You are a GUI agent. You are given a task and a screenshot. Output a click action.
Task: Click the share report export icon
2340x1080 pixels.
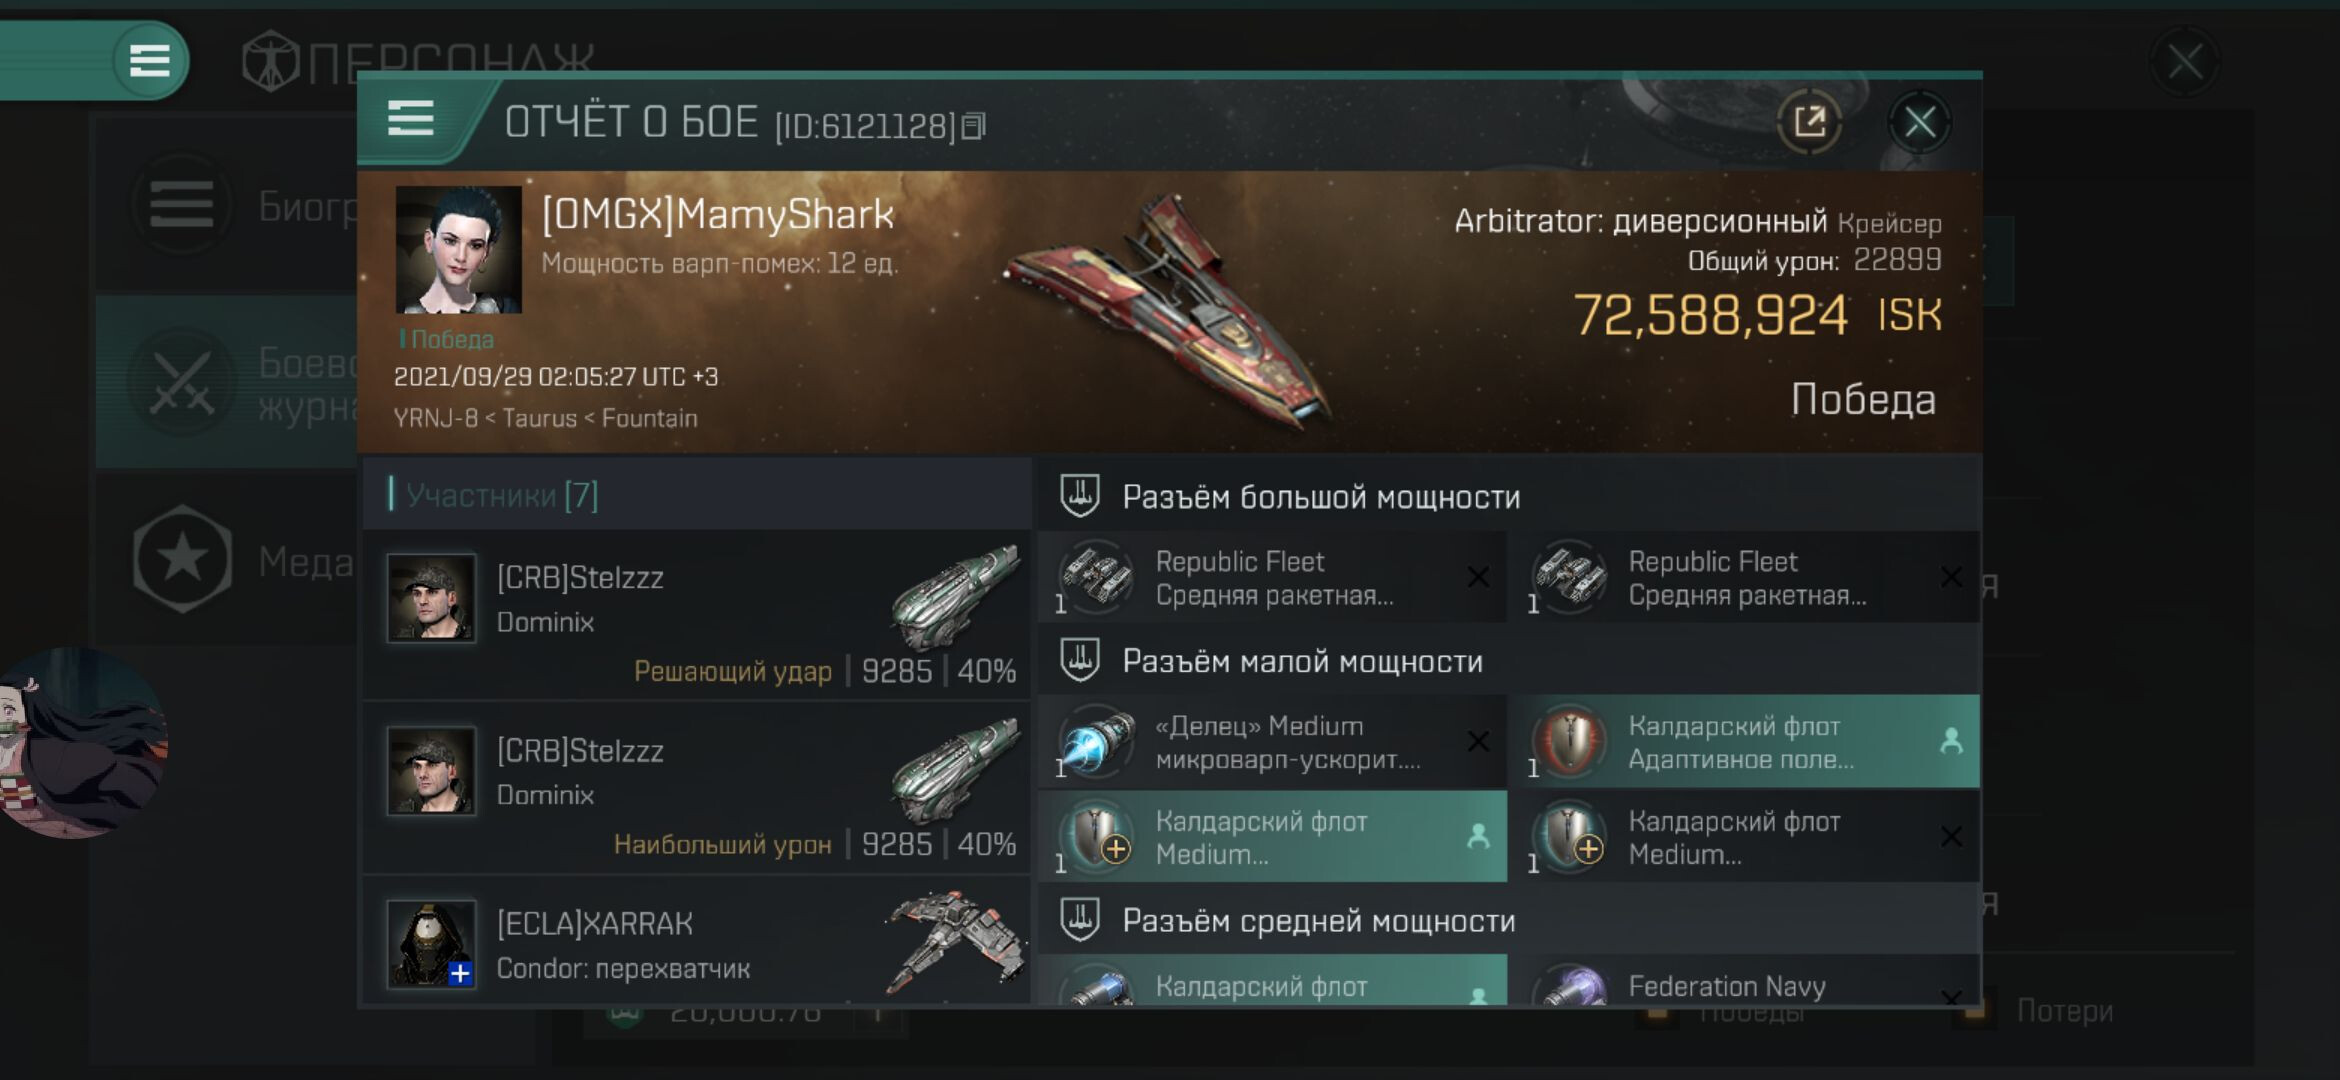click(x=1809, y=122)
